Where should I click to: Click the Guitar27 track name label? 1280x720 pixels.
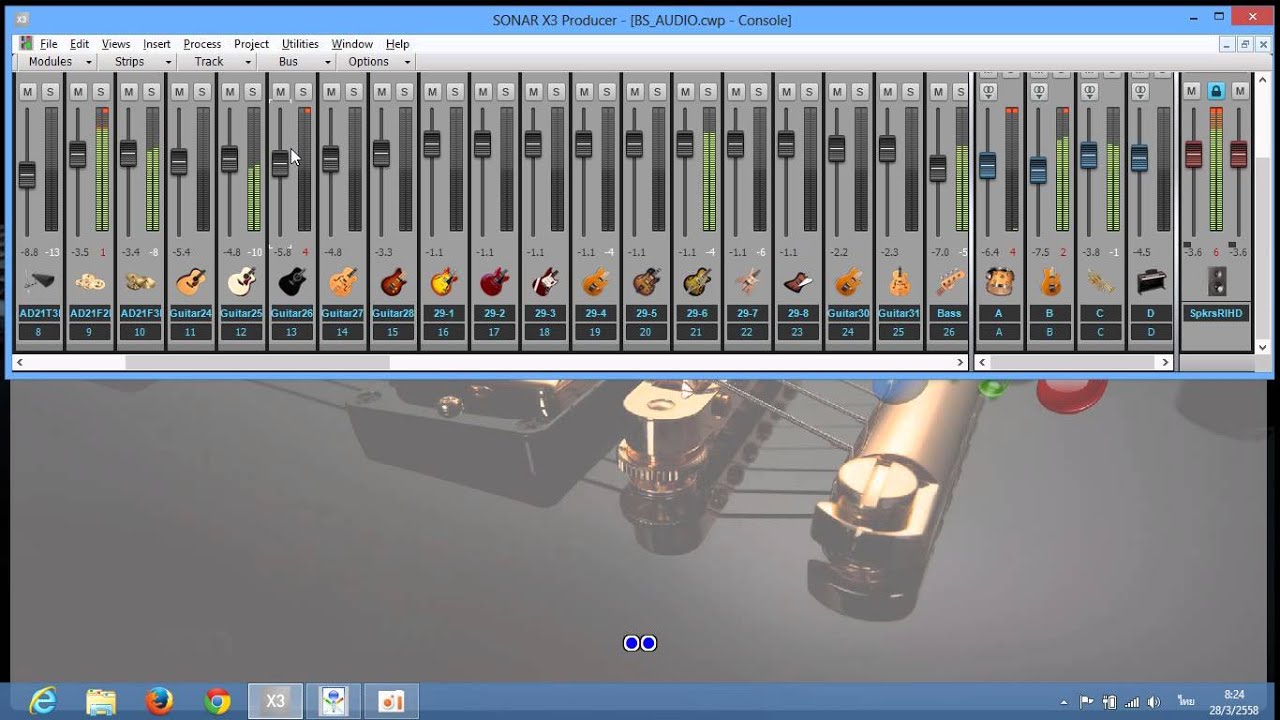tap(342, 313)
